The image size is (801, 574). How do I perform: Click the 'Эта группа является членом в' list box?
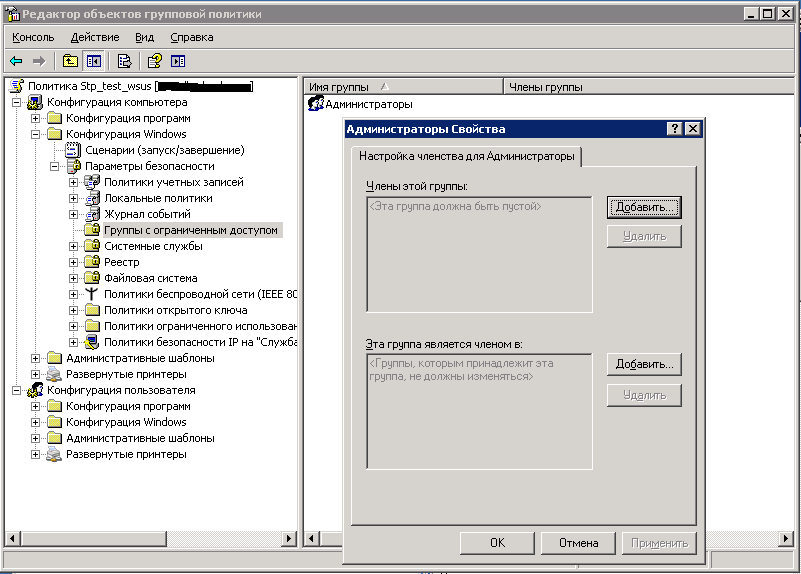[x=479, y=412]
